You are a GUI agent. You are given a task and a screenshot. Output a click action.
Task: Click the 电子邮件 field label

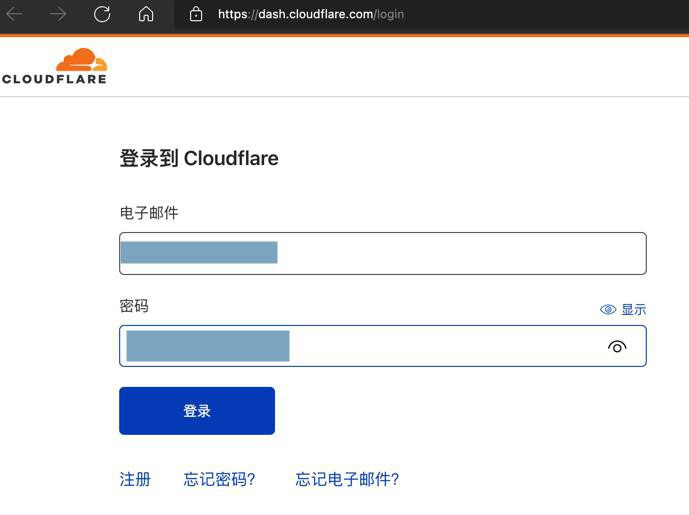pyautogui.click(x=149, y=213)
